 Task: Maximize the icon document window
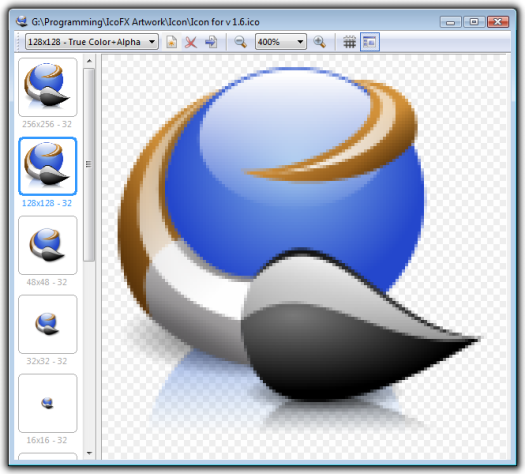coord(474,22)
